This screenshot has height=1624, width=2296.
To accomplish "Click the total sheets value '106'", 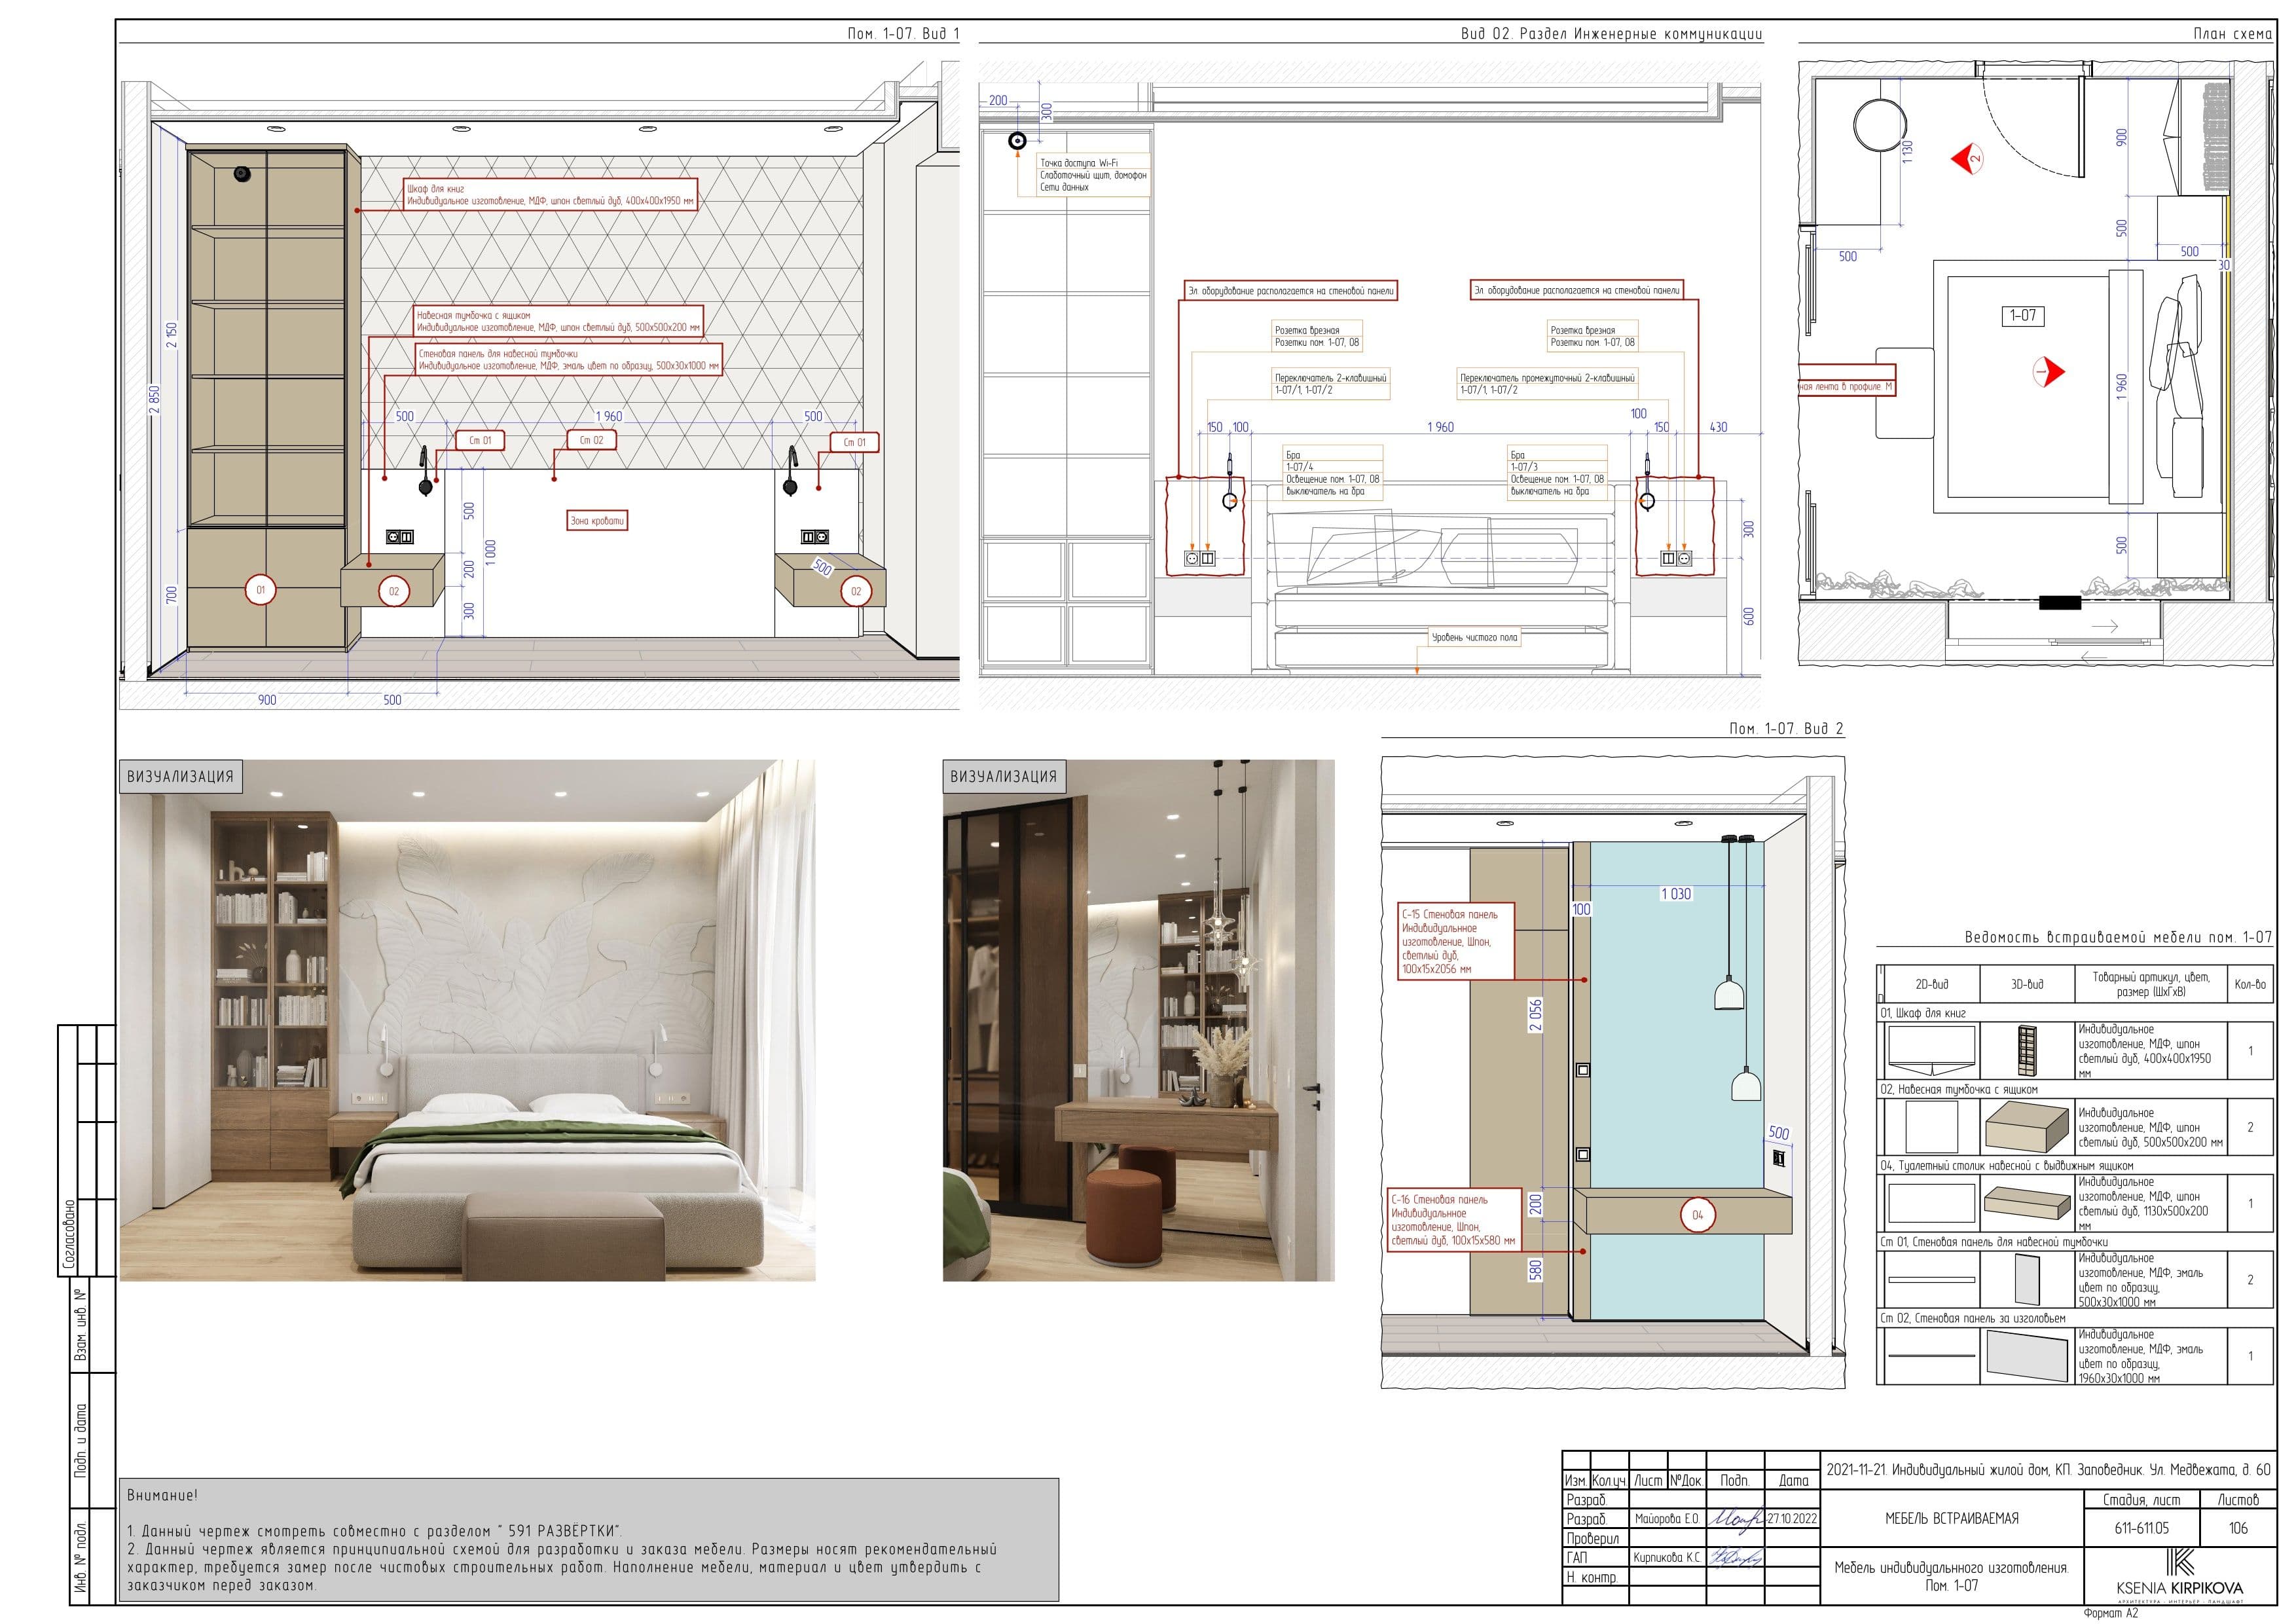I will pos(2238,1529).
